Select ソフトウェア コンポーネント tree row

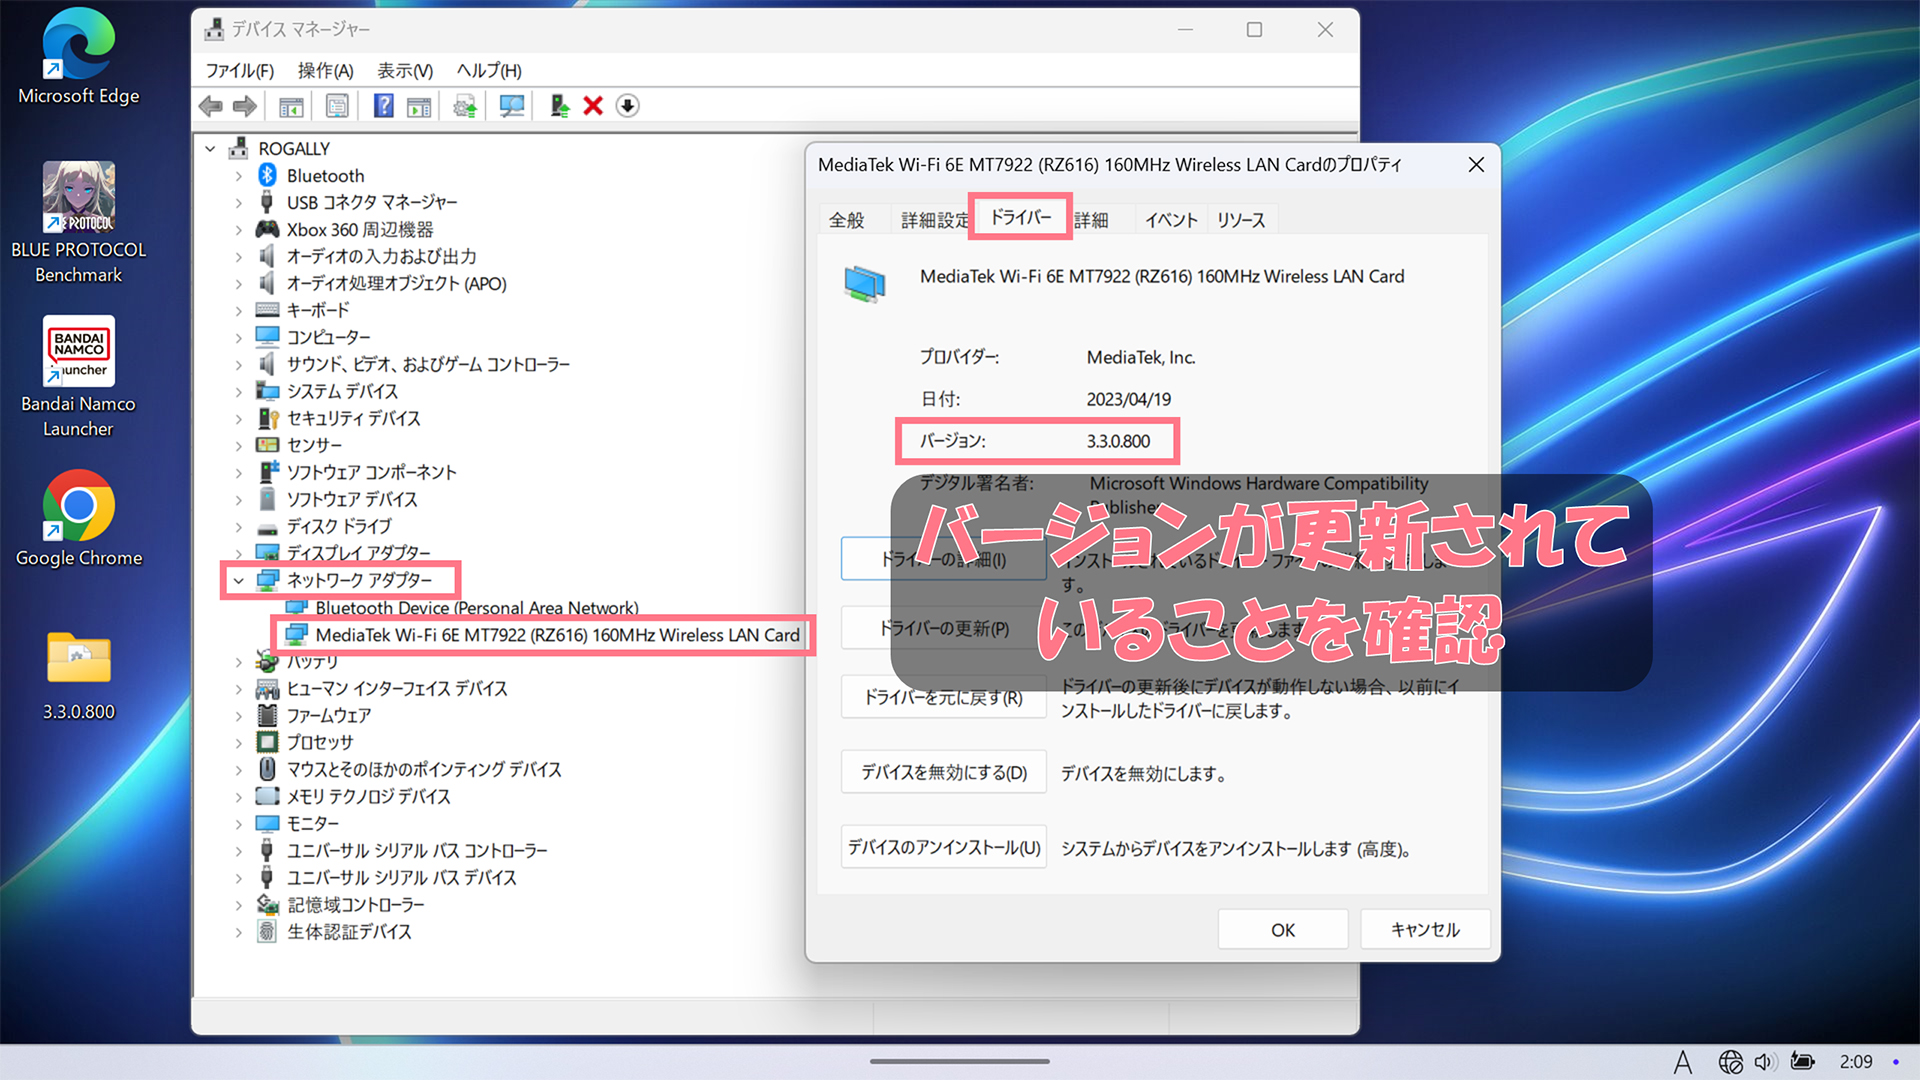pos(357,472)
